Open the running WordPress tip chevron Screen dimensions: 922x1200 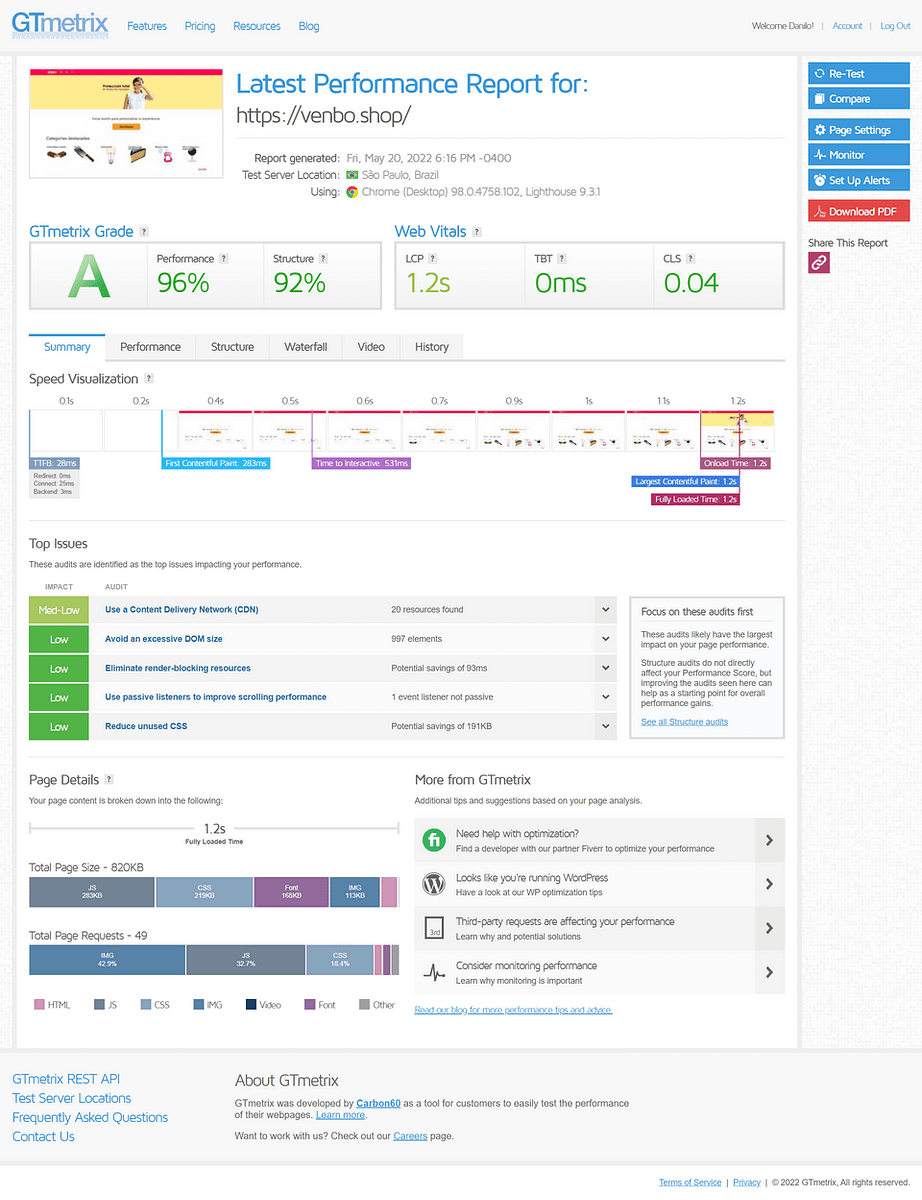(769, 884)
